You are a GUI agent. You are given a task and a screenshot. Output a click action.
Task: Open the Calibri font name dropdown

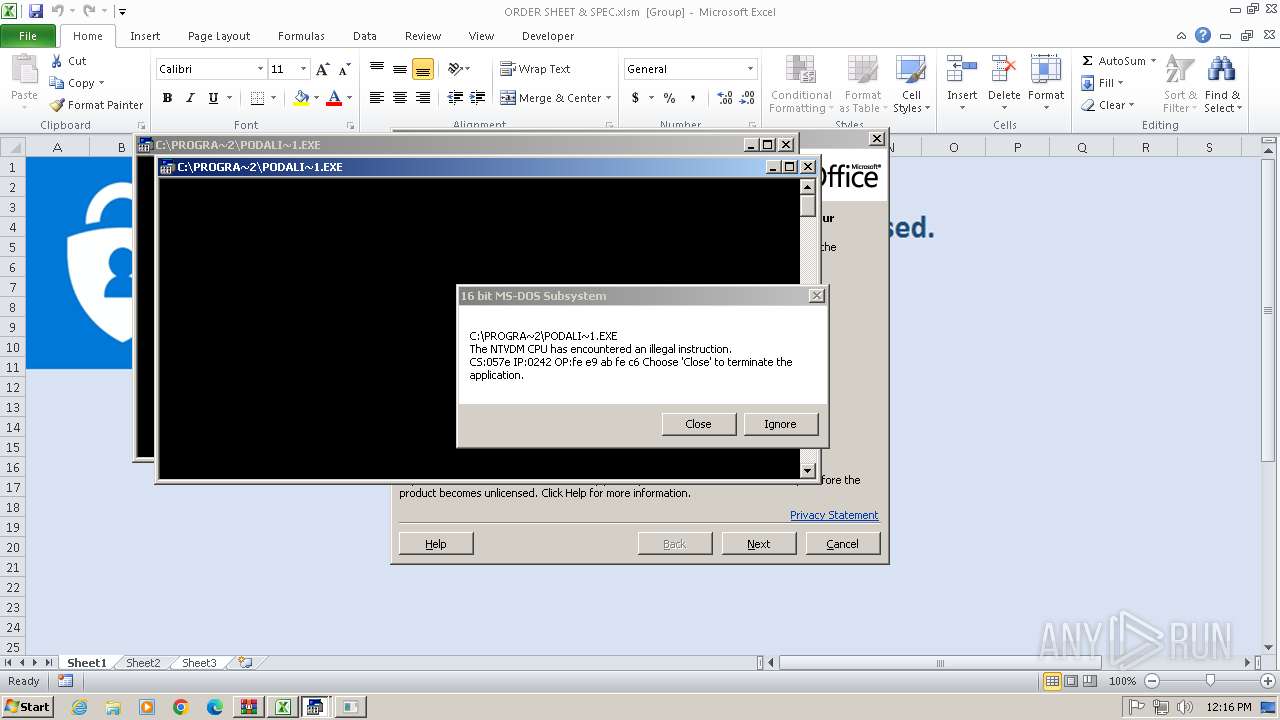coord(260,69)
